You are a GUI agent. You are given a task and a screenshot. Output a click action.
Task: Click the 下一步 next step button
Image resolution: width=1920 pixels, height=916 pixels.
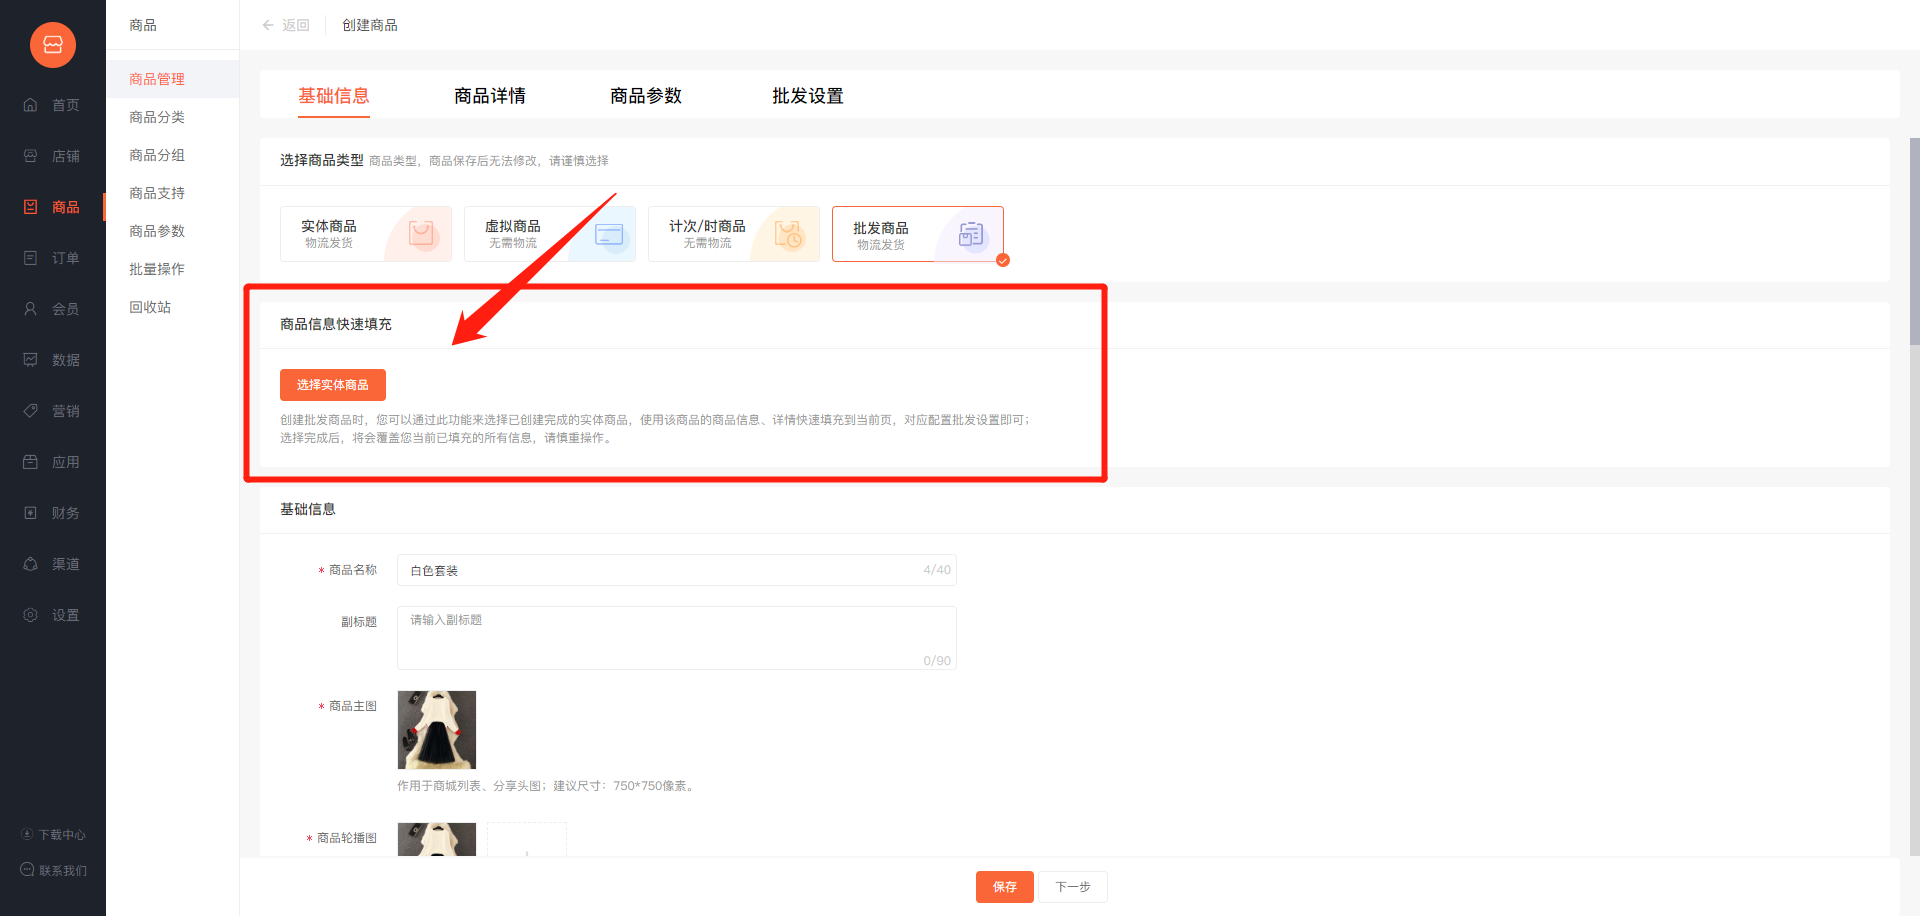(1072, 887)
